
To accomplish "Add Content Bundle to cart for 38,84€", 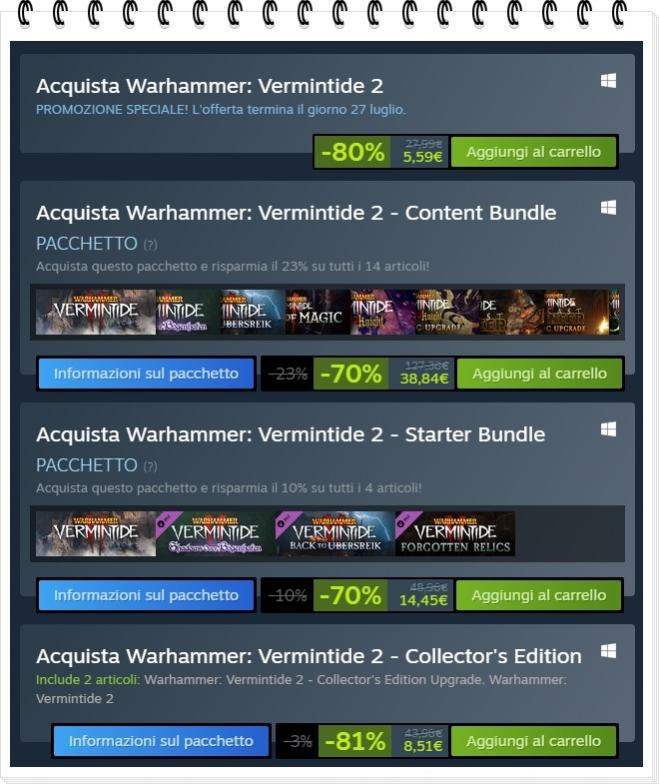I will 540,374.
